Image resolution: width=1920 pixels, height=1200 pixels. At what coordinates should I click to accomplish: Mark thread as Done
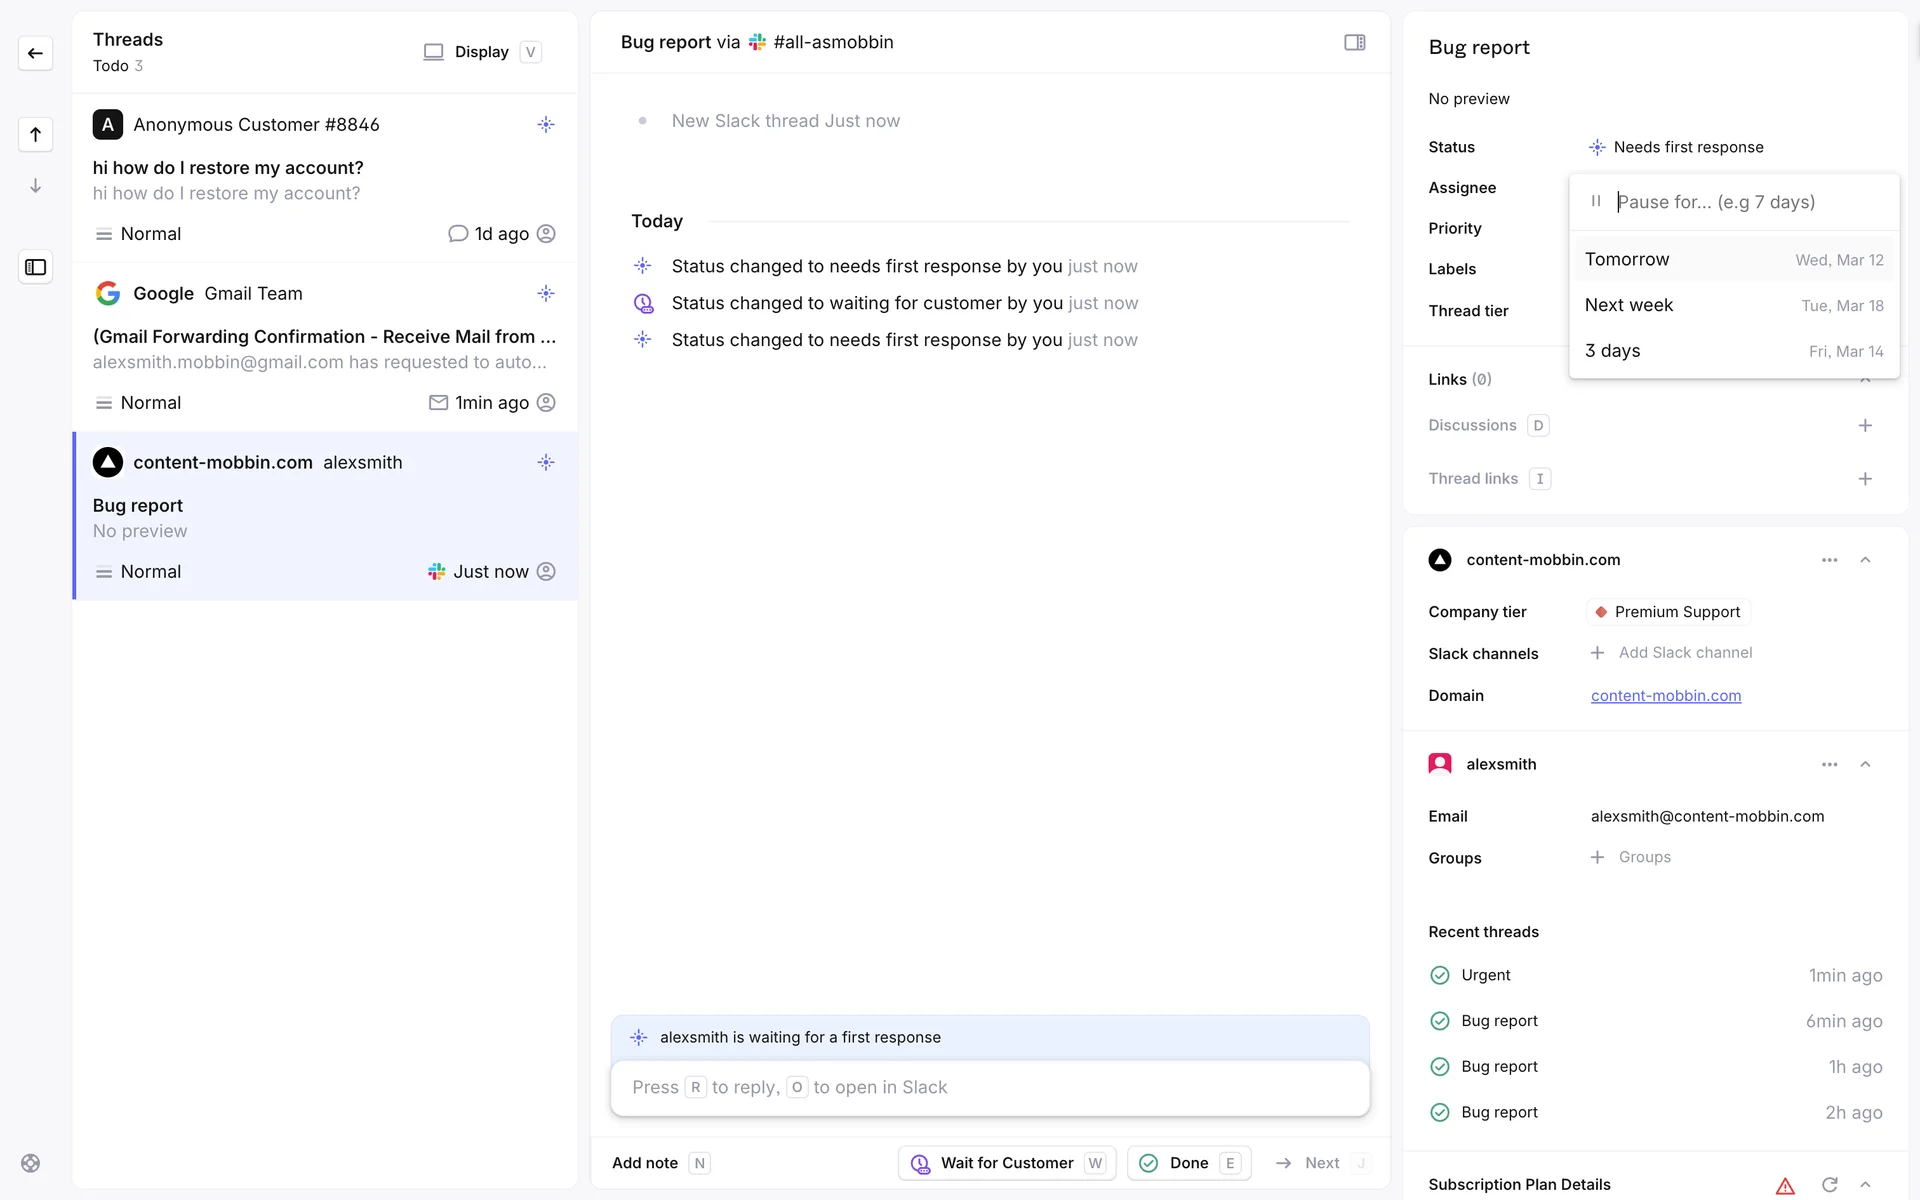point(1188,1163)
